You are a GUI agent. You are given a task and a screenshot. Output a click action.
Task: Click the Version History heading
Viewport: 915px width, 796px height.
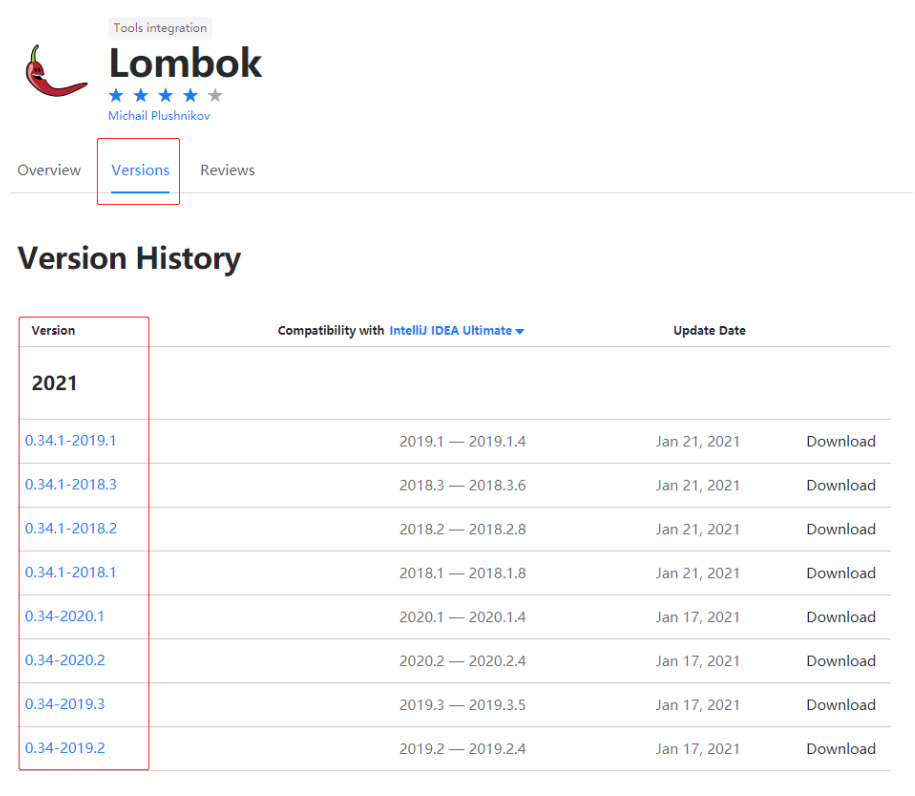click(129, 259)
